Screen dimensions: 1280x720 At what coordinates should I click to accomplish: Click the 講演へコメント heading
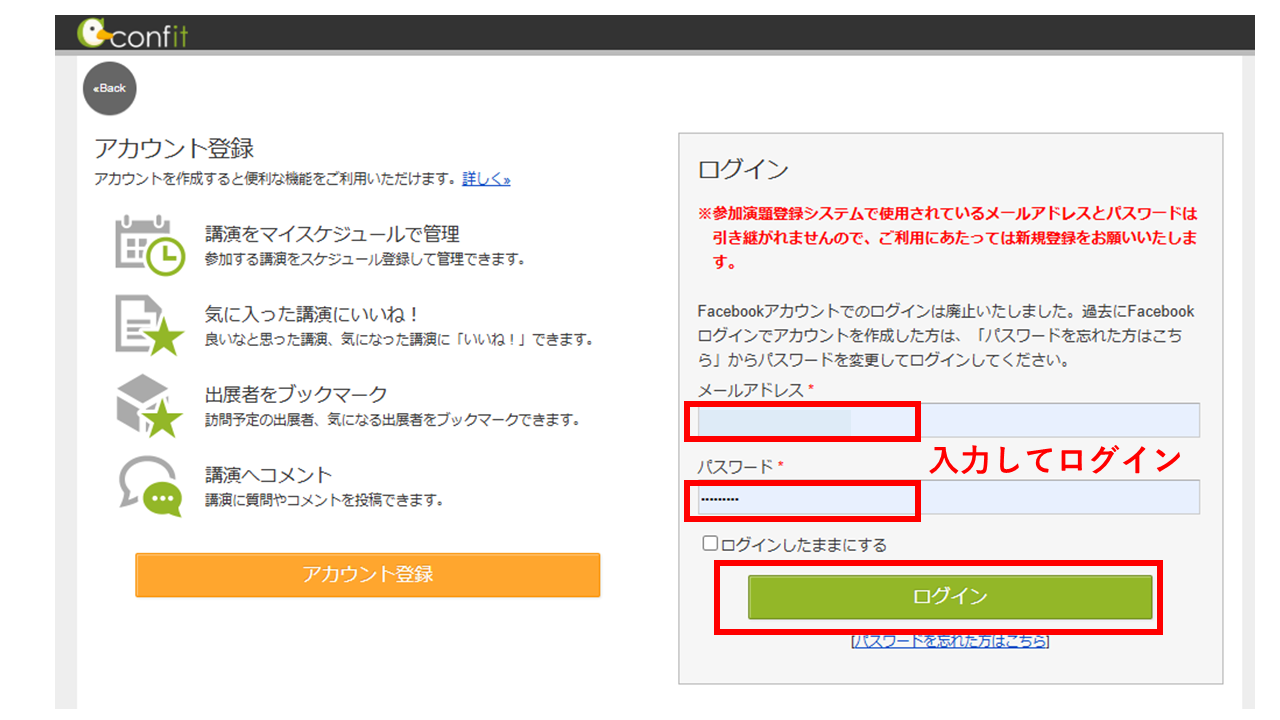click(268, 474)
